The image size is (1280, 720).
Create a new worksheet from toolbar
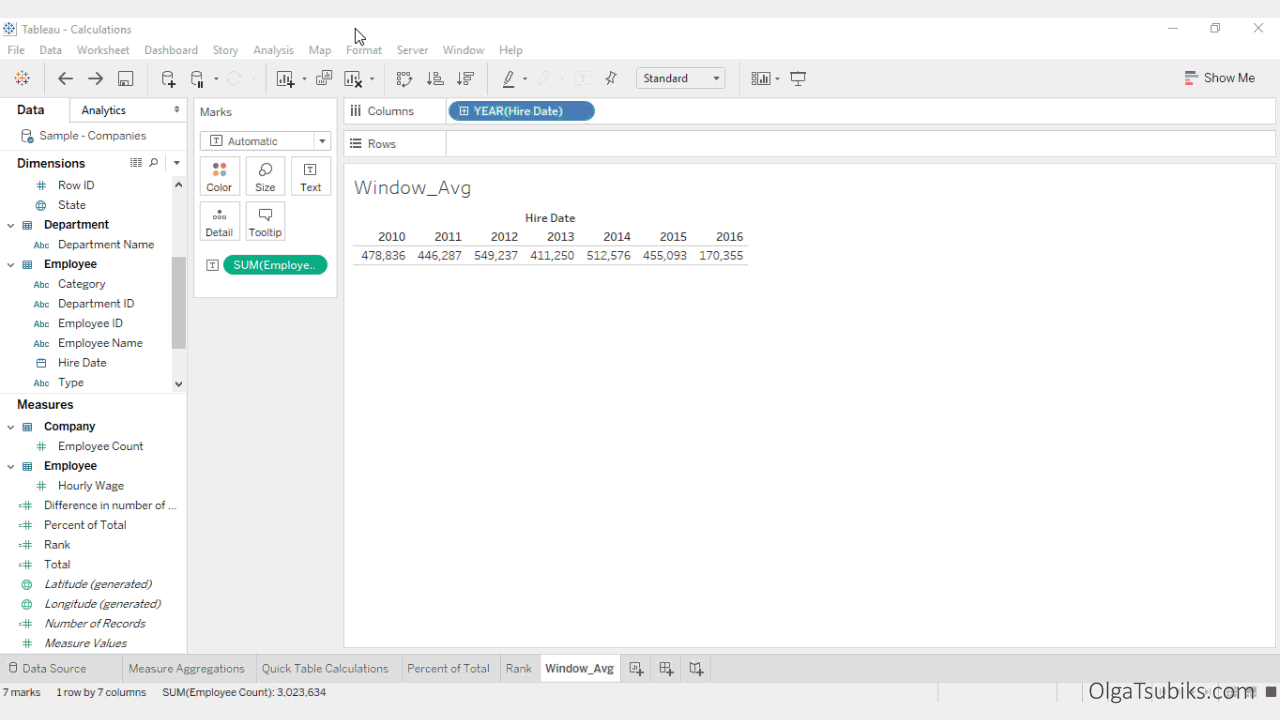point(286,78)
